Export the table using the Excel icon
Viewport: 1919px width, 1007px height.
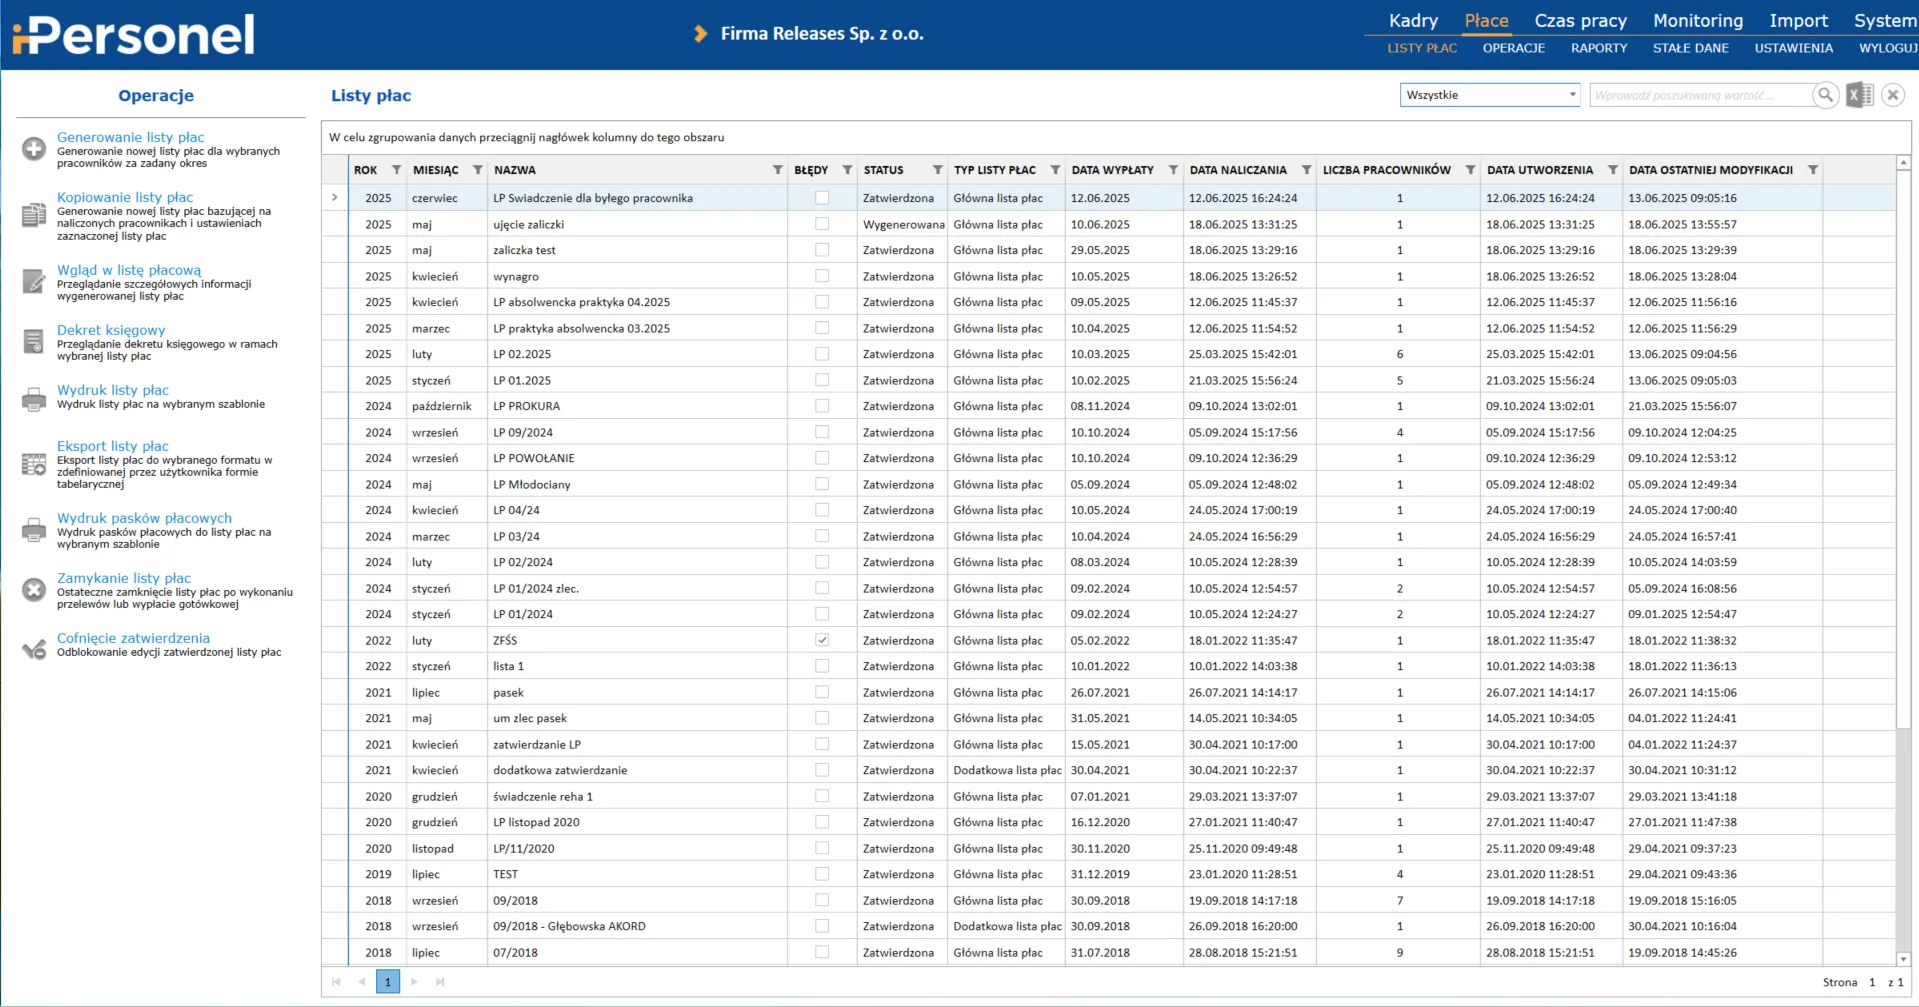click(1859, 95)
